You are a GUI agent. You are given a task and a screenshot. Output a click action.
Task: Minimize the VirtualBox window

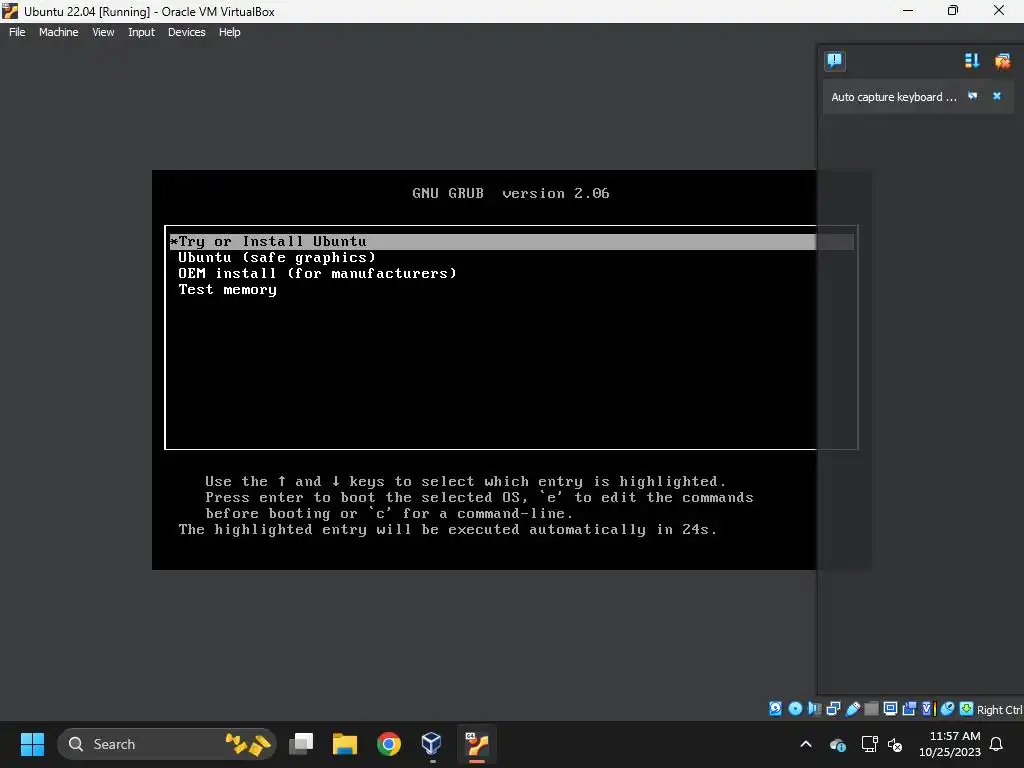[x=908, y=11]
